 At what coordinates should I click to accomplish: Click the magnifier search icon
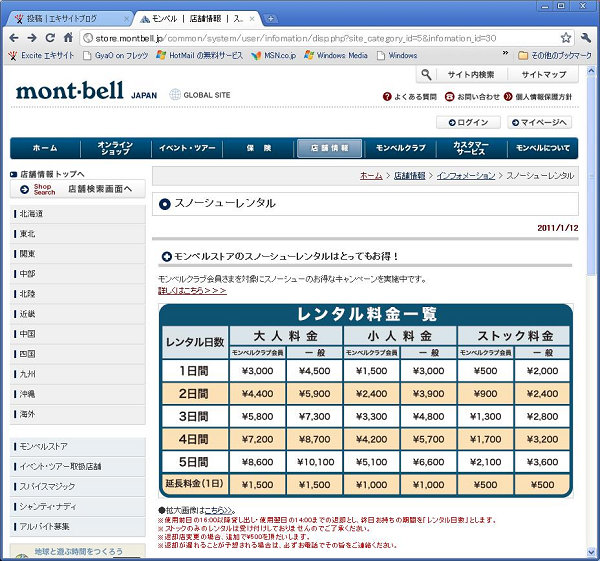click(426, 74)
